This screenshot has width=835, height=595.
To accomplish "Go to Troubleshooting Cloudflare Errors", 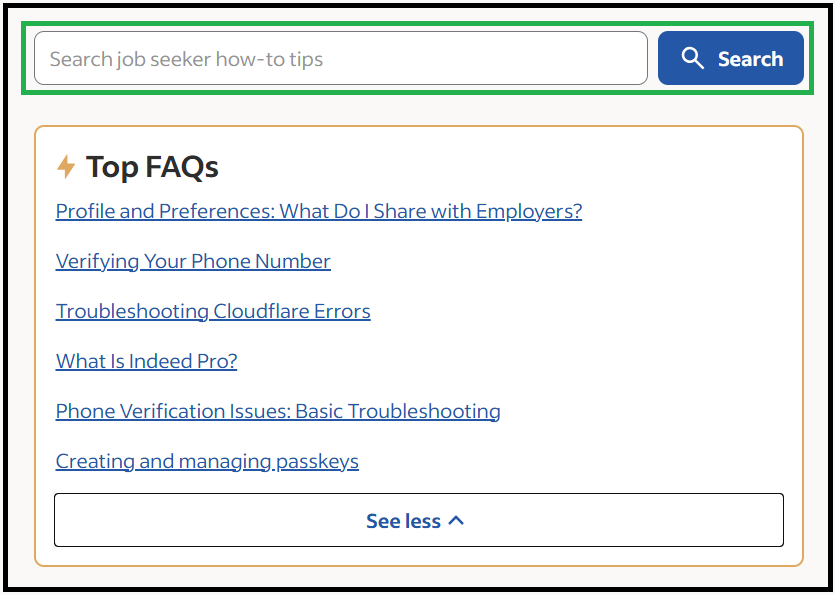I will 213,311.
